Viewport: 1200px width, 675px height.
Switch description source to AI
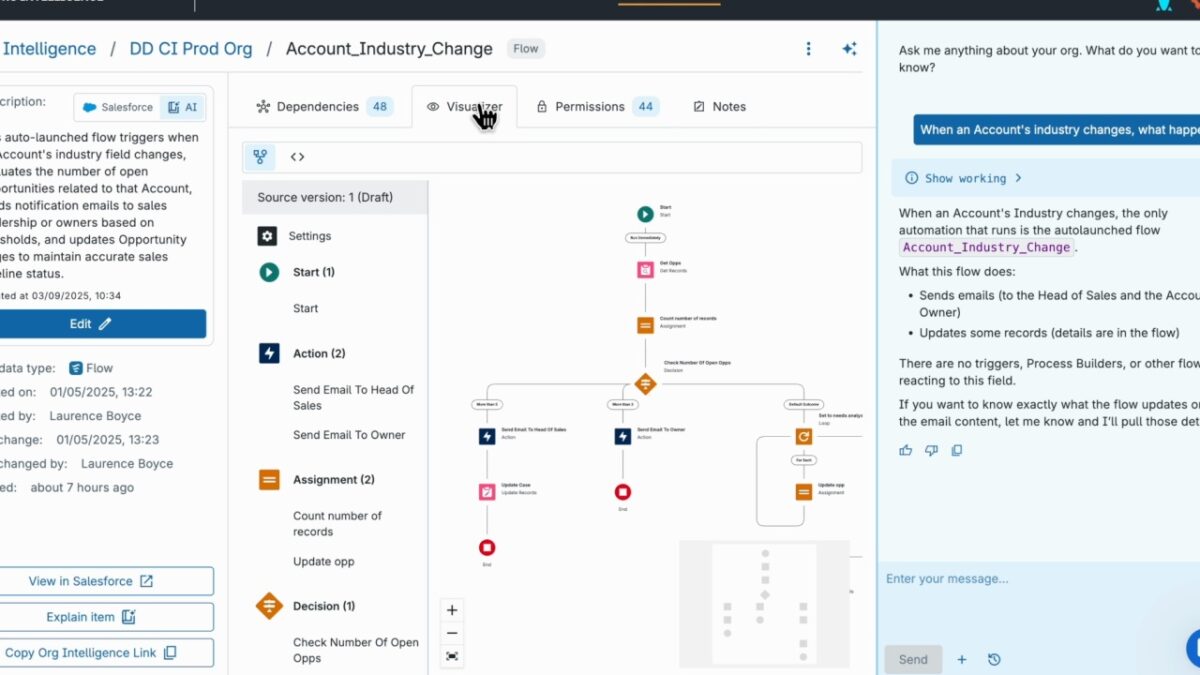pyautogui.click(x=183, y=107)
